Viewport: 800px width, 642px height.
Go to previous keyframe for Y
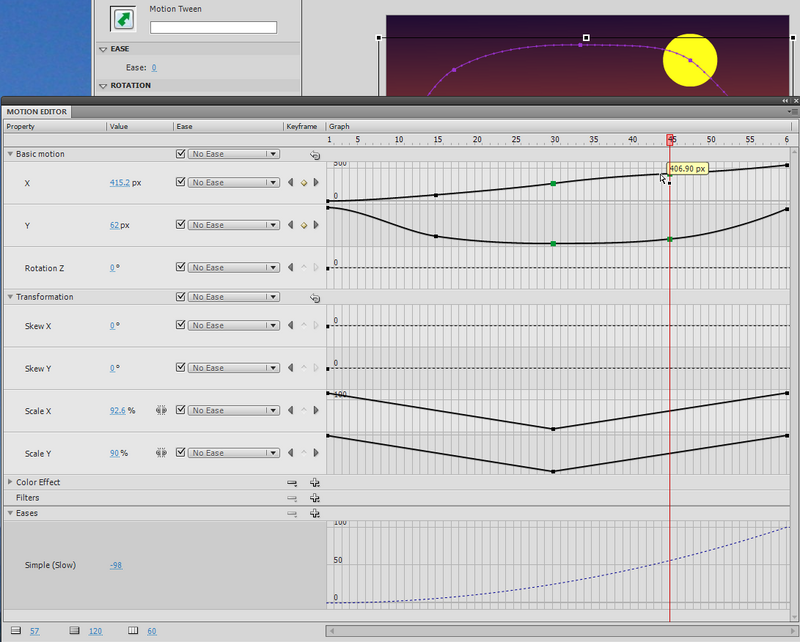point(290,226)
